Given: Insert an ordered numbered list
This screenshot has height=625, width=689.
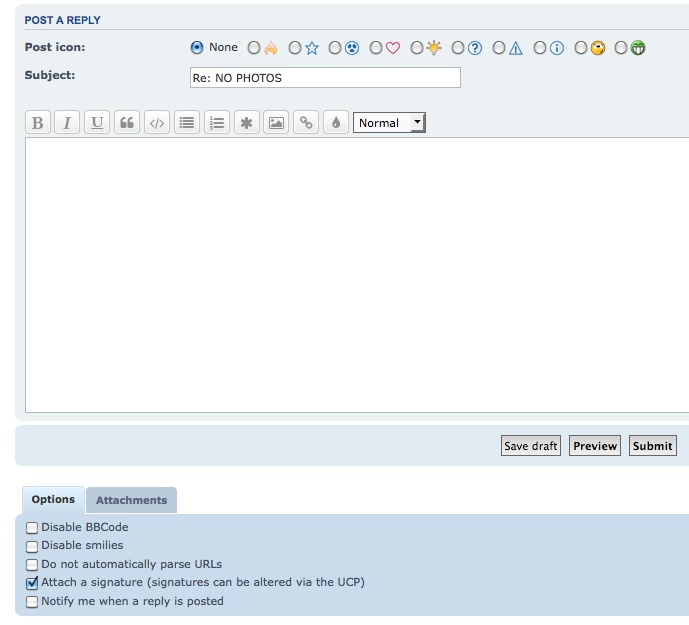Looking at the screenshot, I should [216, 123].
